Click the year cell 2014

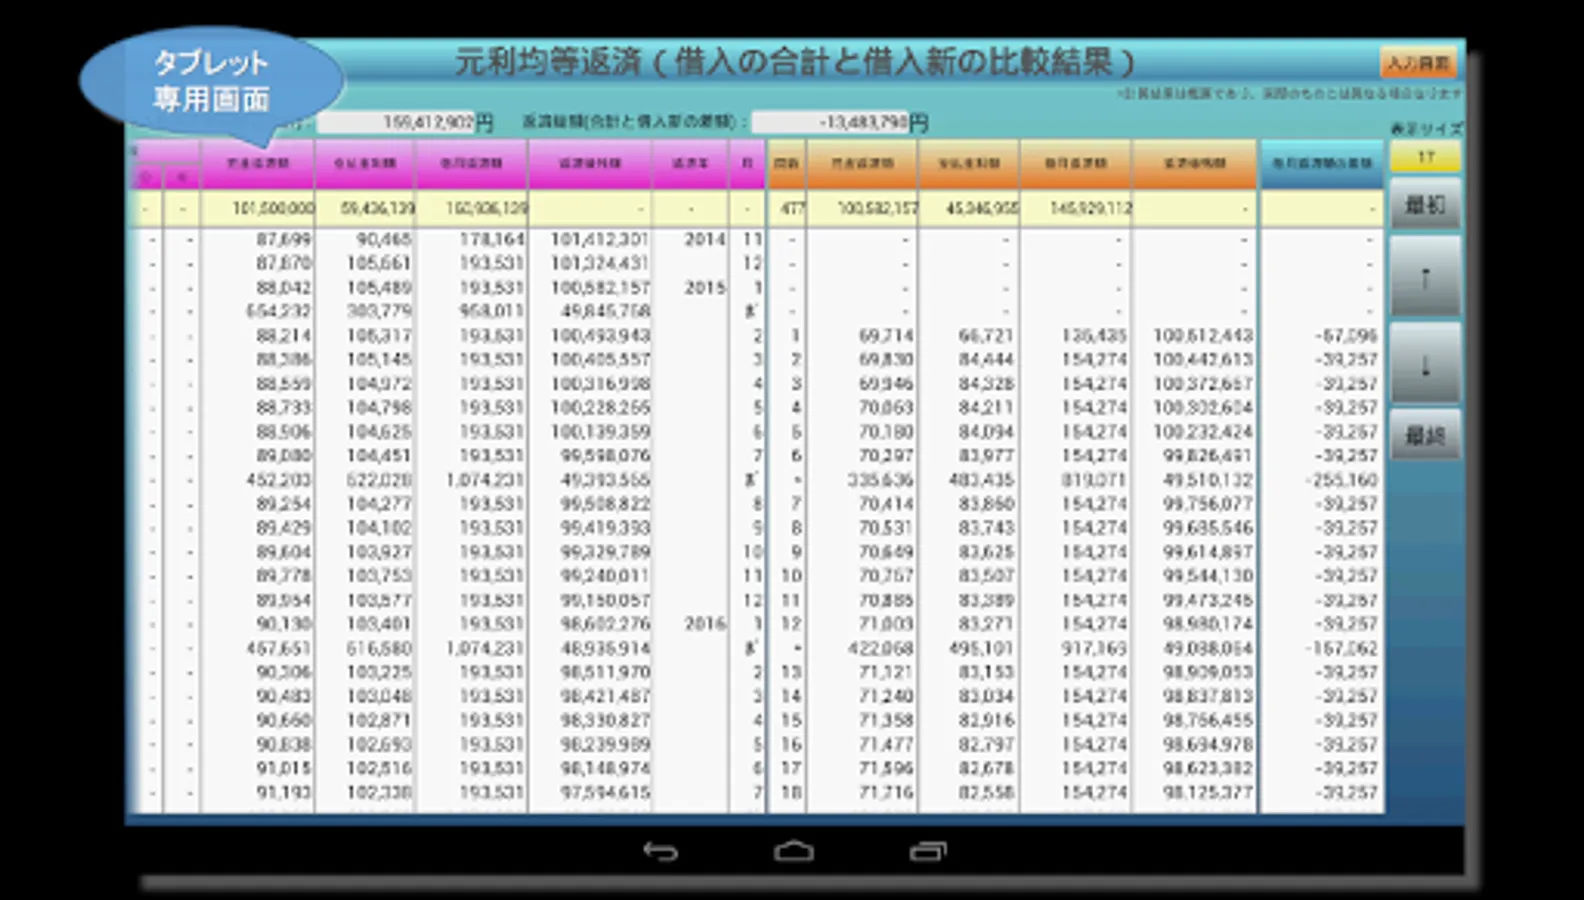click(704, 240)
